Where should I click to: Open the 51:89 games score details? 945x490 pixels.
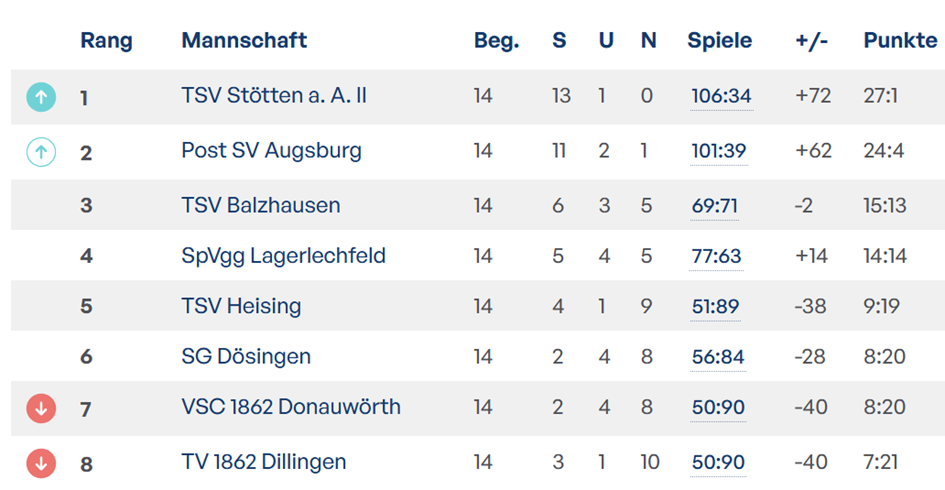(715, 307)
